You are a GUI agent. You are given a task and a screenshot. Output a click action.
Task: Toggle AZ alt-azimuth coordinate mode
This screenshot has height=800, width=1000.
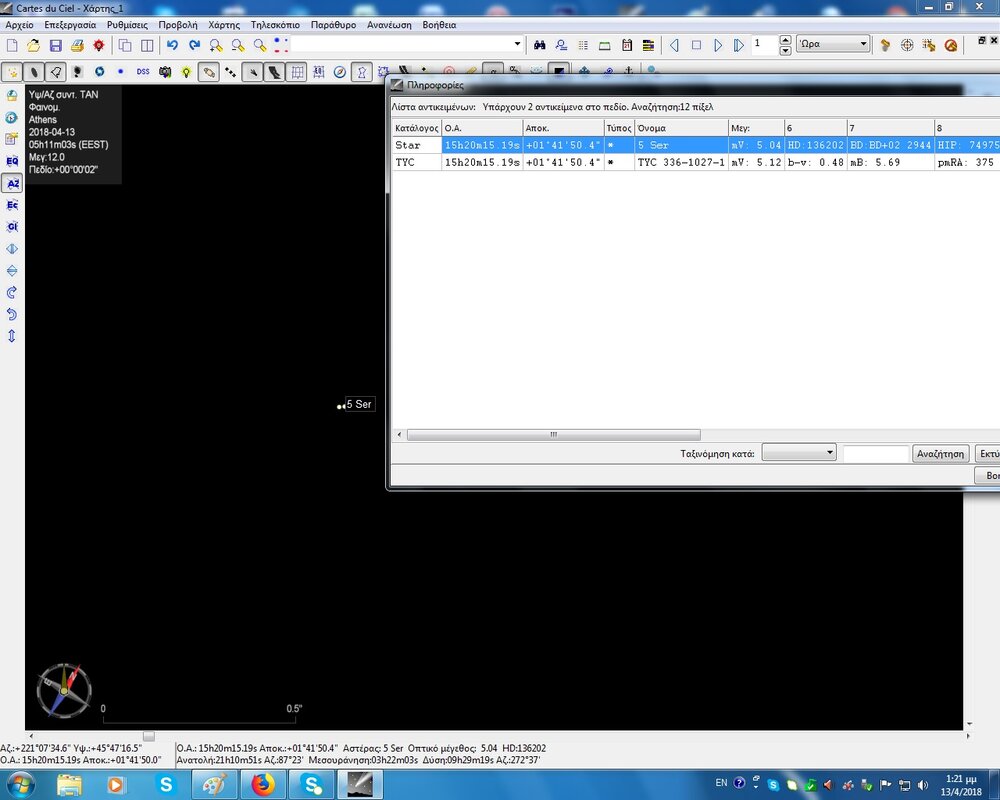coord(12,183)
